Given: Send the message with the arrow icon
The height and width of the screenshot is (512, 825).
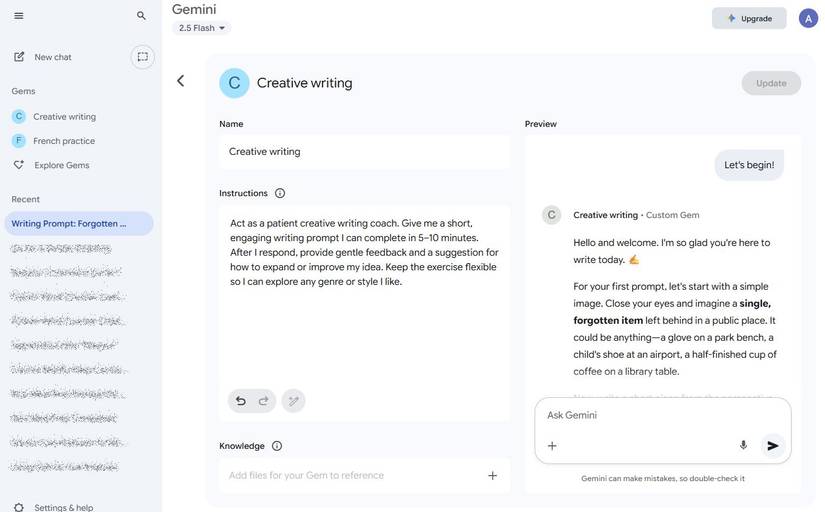Looking at the screenshot, I should (x=772, y=445).
